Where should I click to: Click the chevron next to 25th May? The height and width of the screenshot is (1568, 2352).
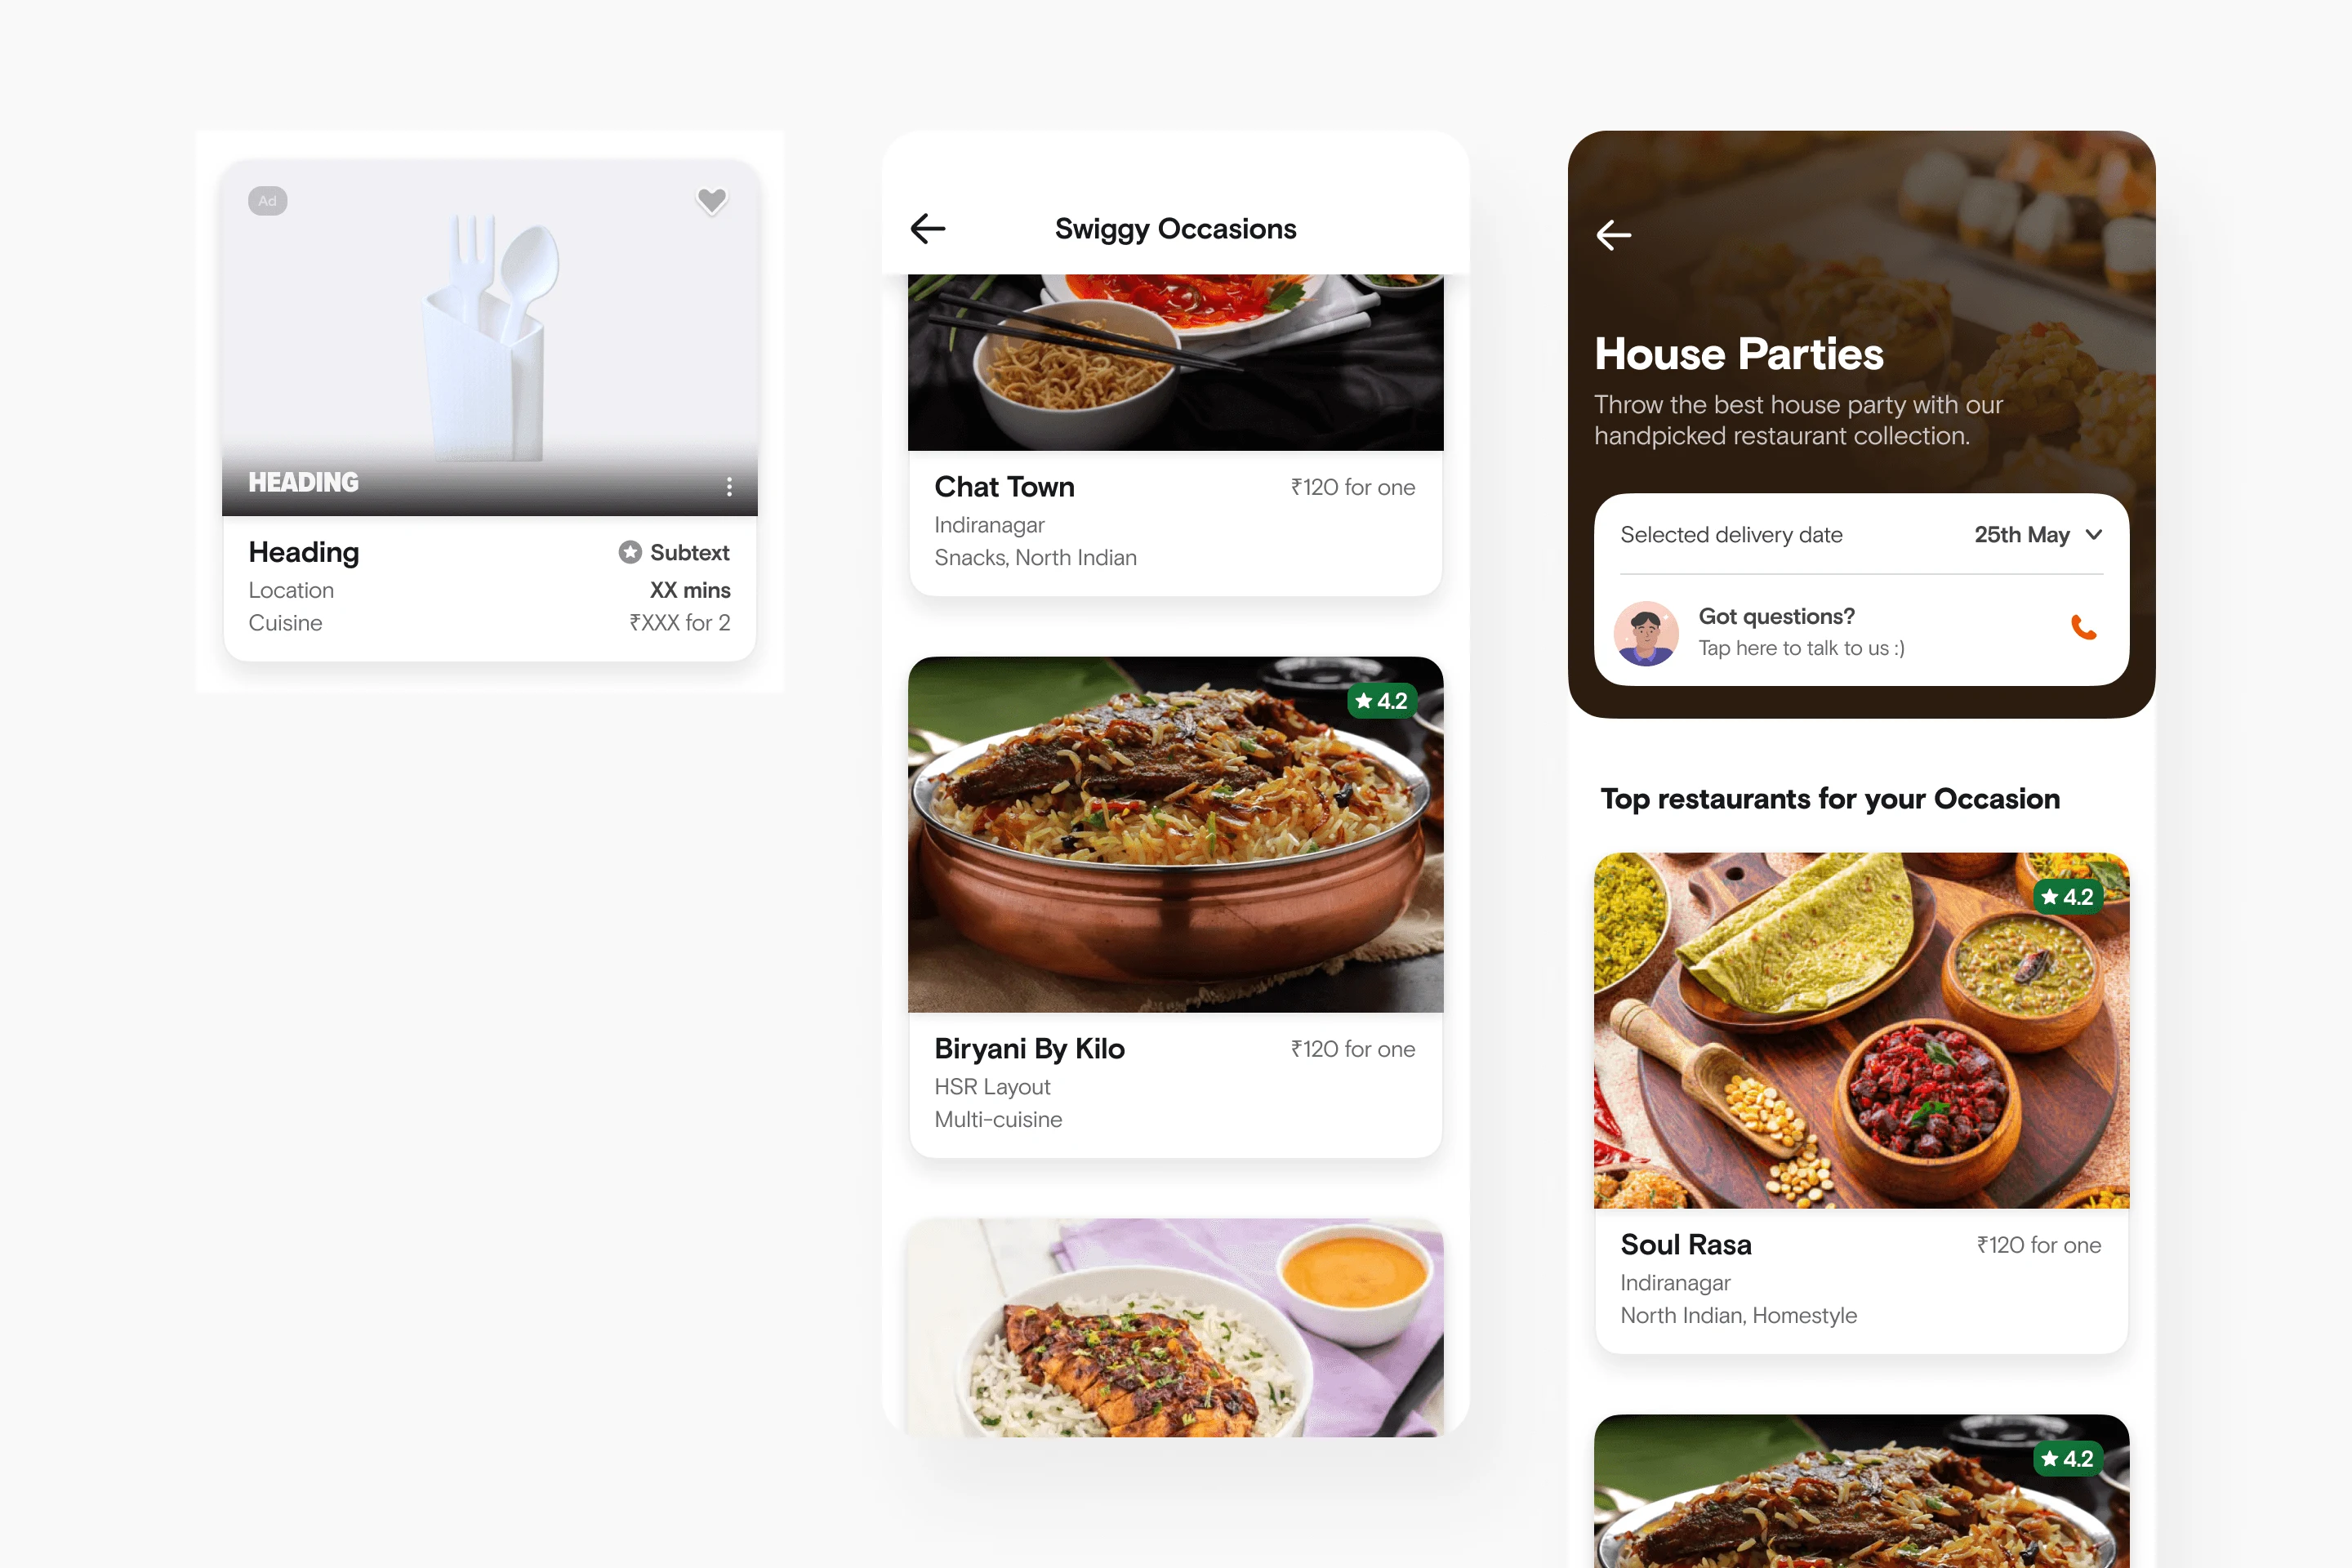click(x=2093, y=535)
